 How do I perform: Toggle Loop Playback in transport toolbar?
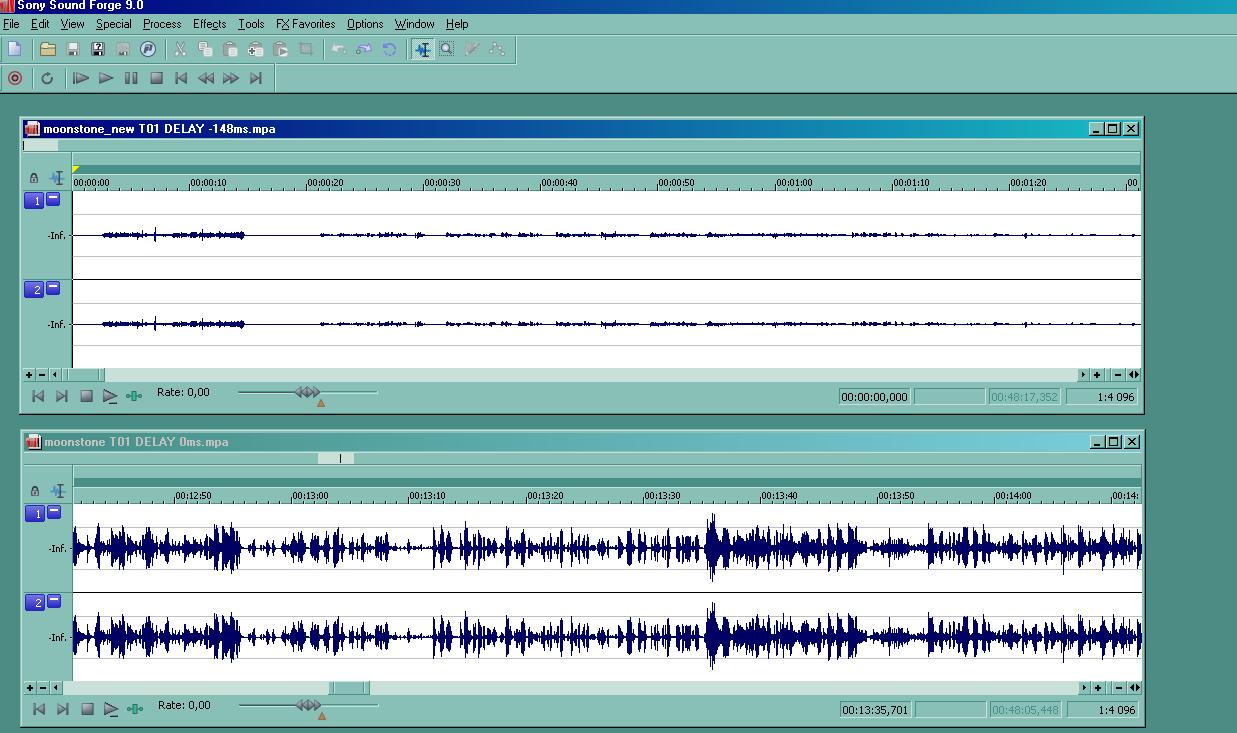(47, 78)
